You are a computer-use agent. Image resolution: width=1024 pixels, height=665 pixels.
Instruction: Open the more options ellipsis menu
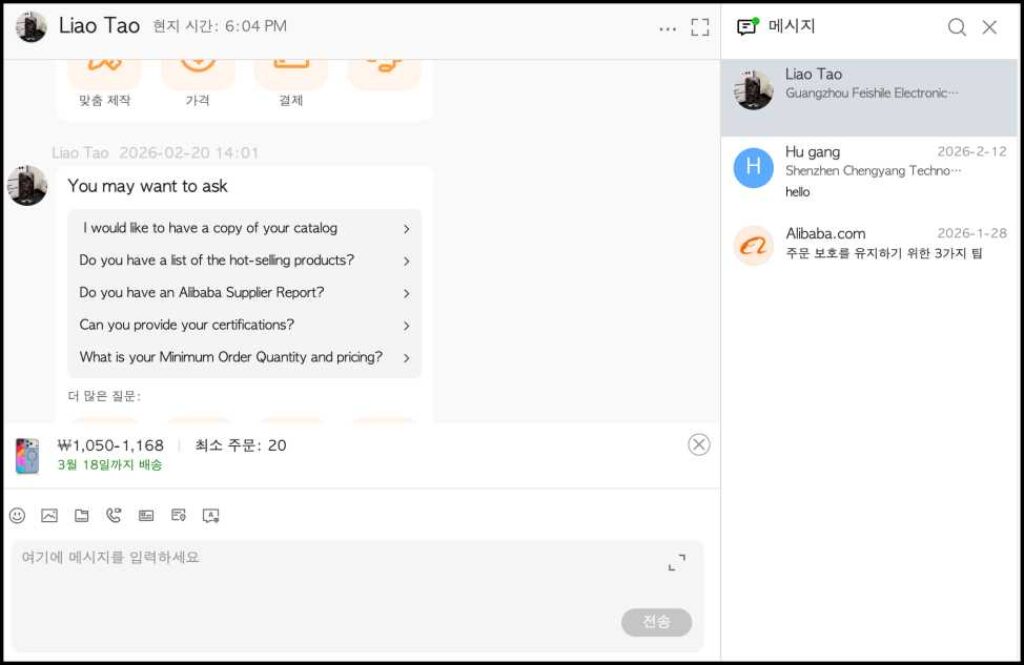tap(667, 29)
